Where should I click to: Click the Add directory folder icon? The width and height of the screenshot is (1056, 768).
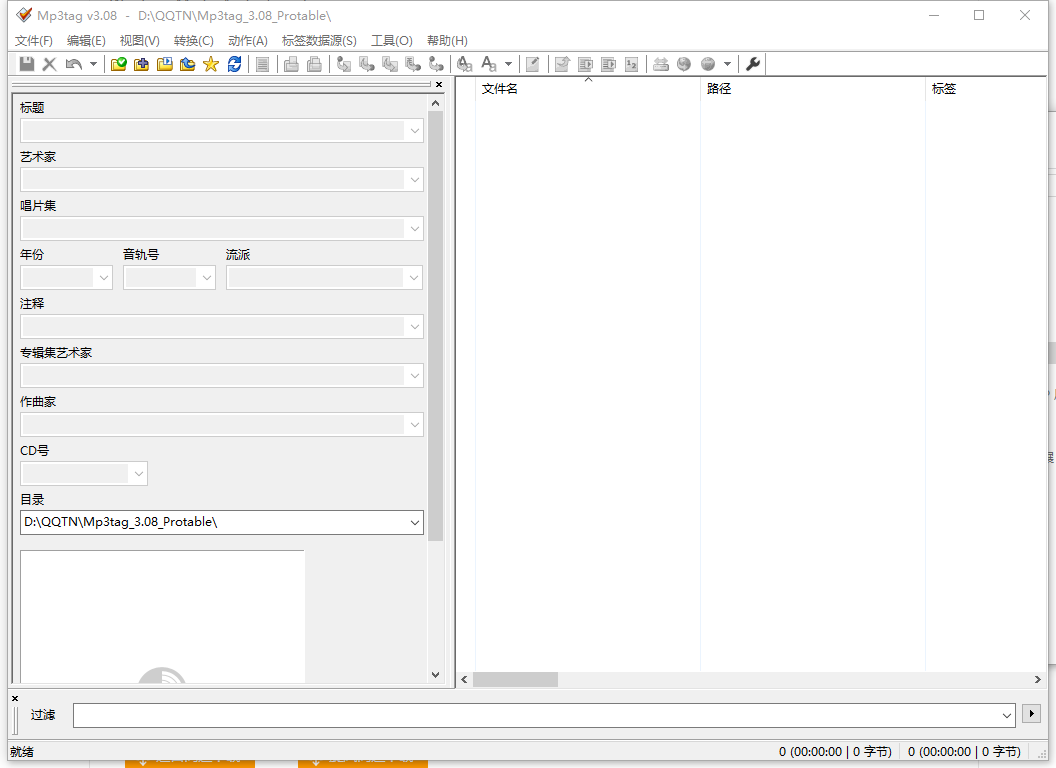point(142,64)
